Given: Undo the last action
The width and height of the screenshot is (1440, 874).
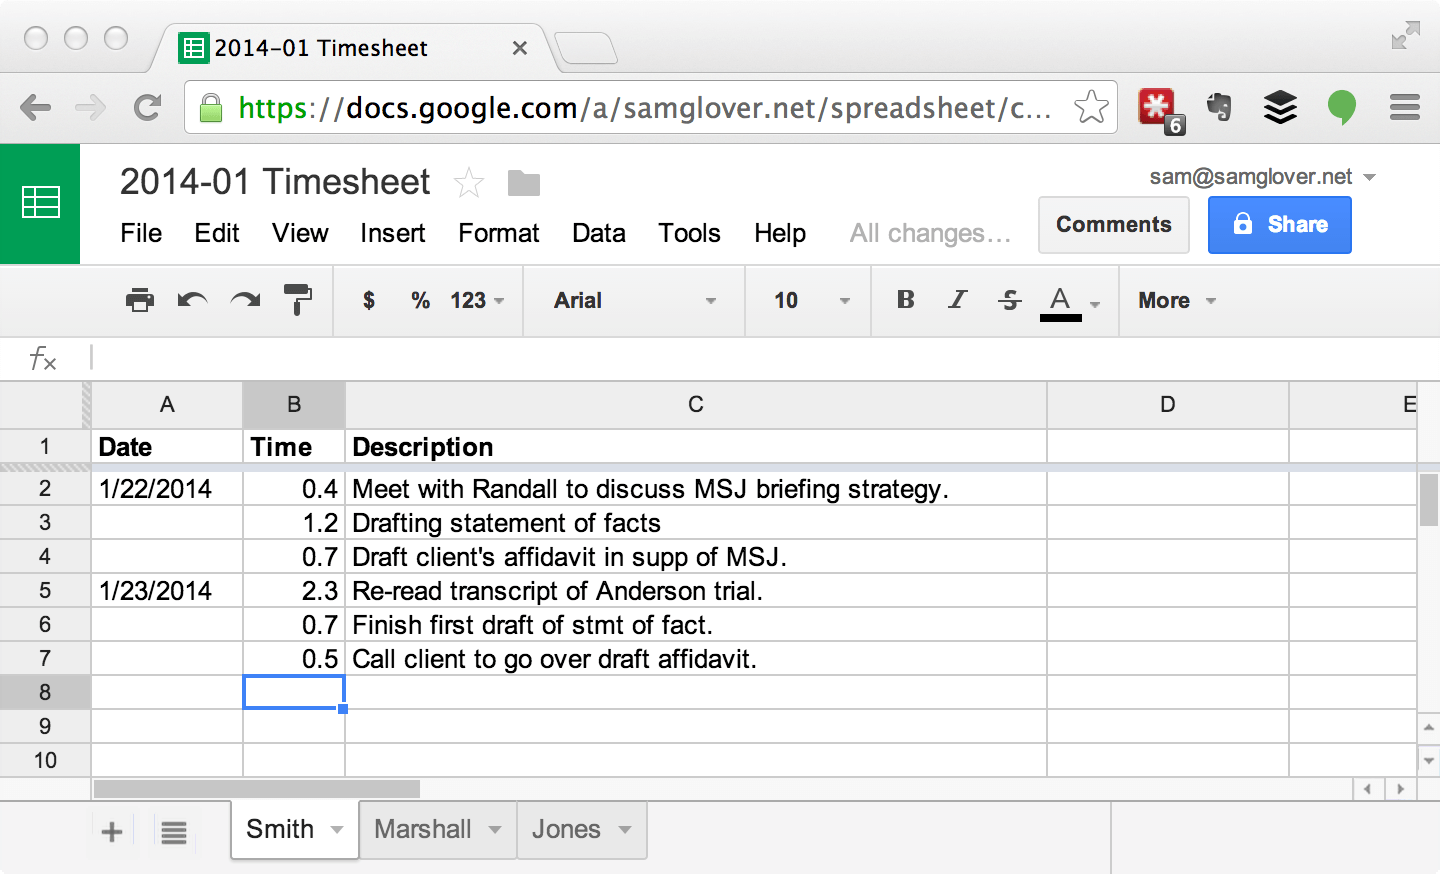Looking at the screenshot, I should (x=192, y=300).
